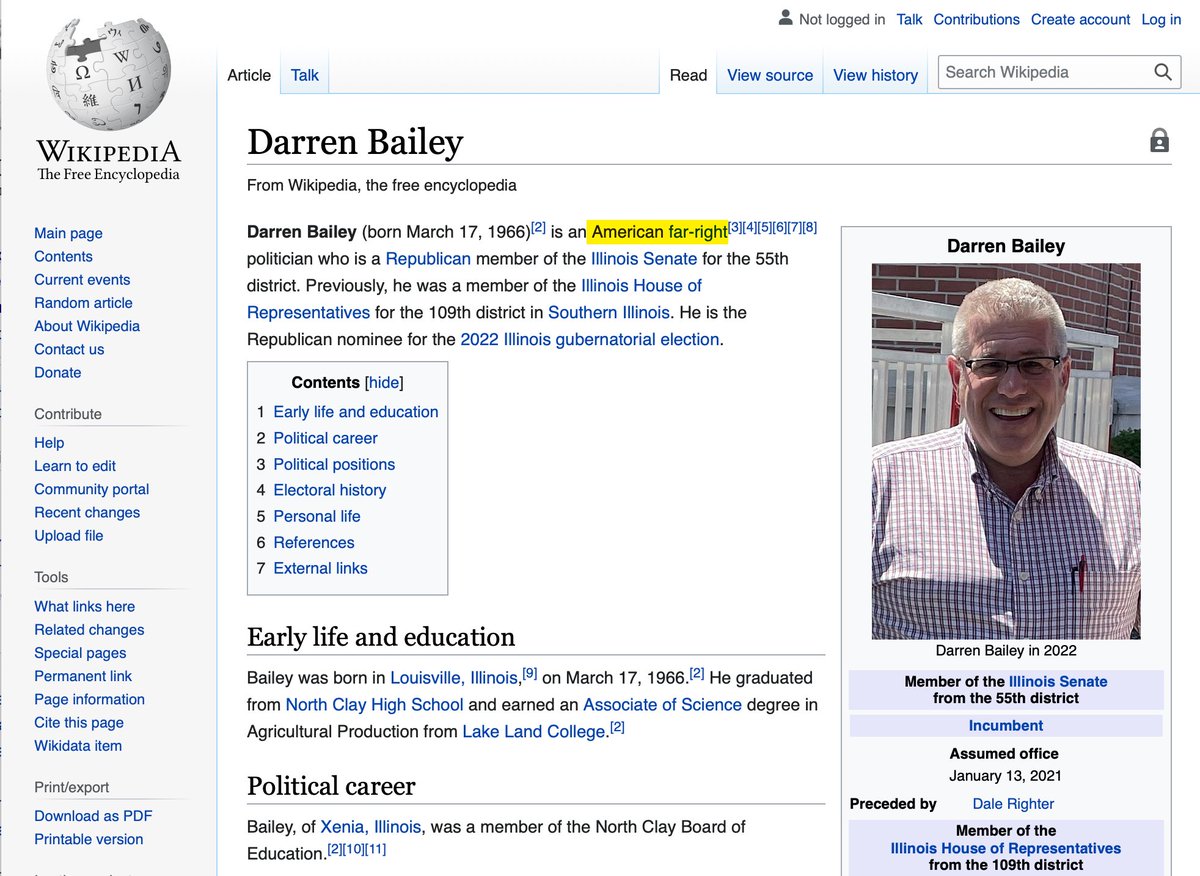Open About Wikipedia link

point(87,325)
